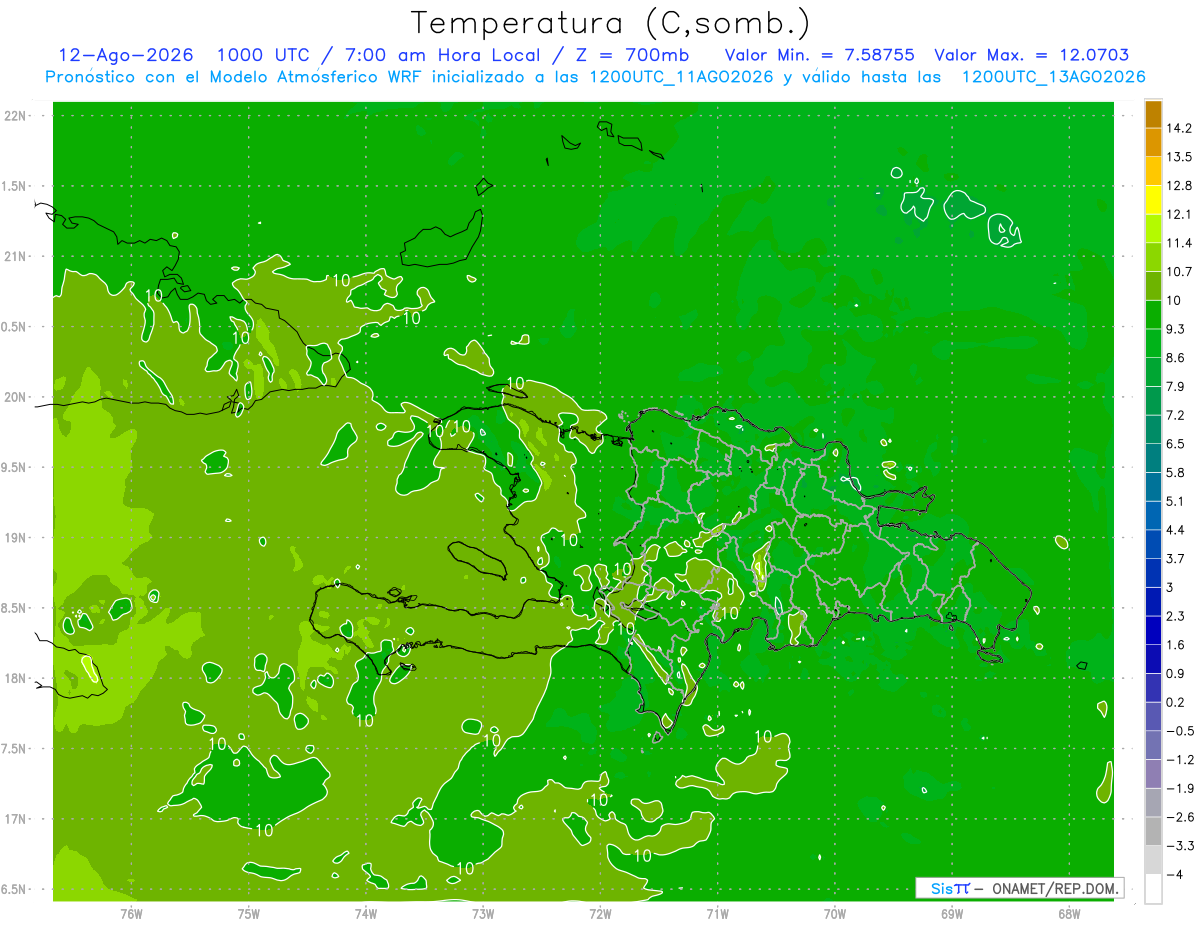
Task: Select the date text "12-Ago-2026"
Action: 126,55
